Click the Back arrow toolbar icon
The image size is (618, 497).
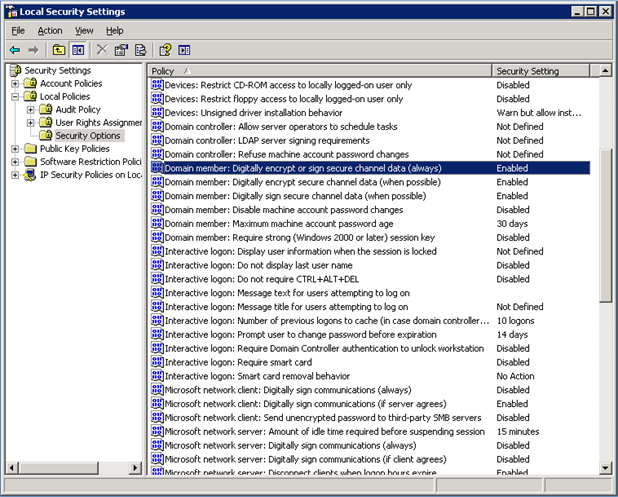pos(15,50)
